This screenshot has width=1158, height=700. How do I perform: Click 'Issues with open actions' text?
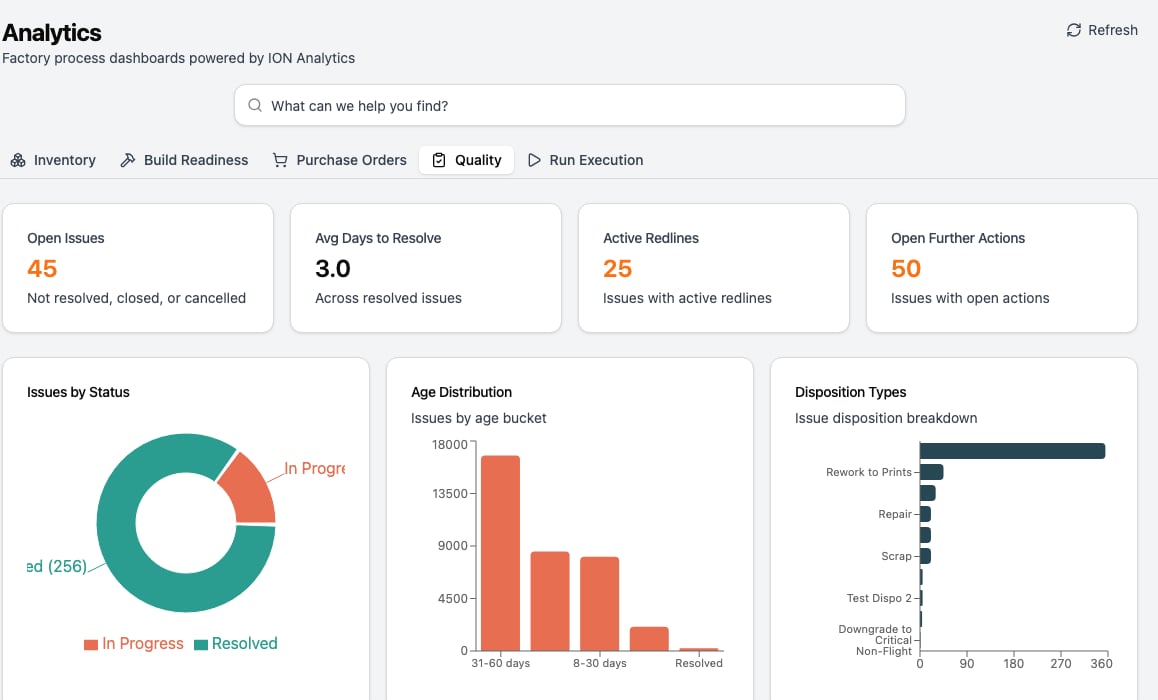tap(970, 298)
